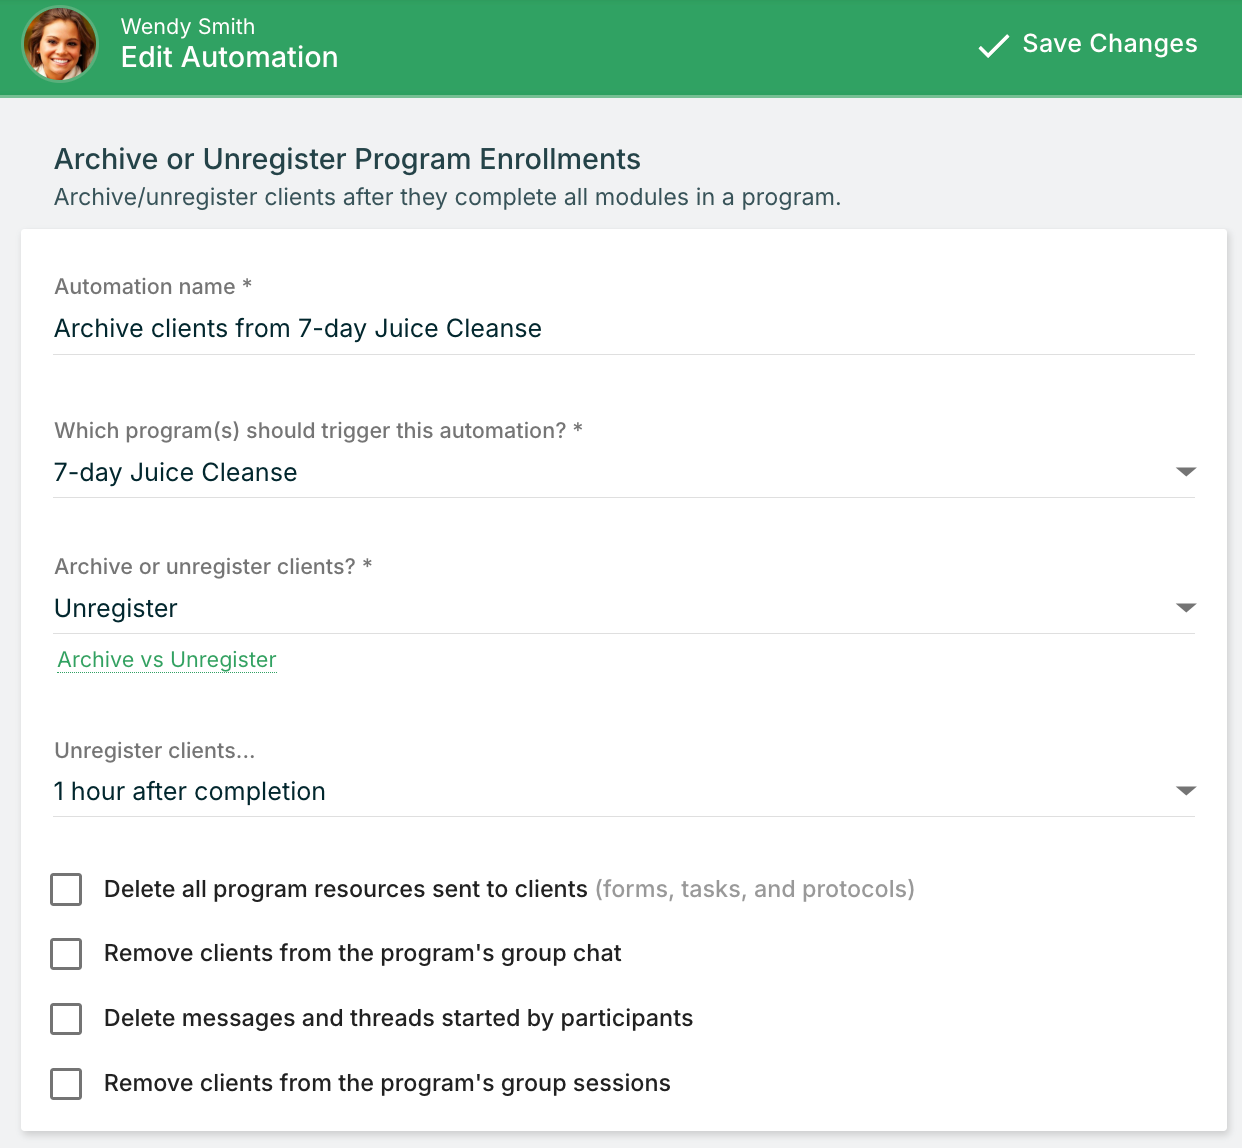The height and width of the screenshot is (1148, 1242).
Task: Click the 'Archive or Unregister Program Enrollments' heading
Action: 347,159
